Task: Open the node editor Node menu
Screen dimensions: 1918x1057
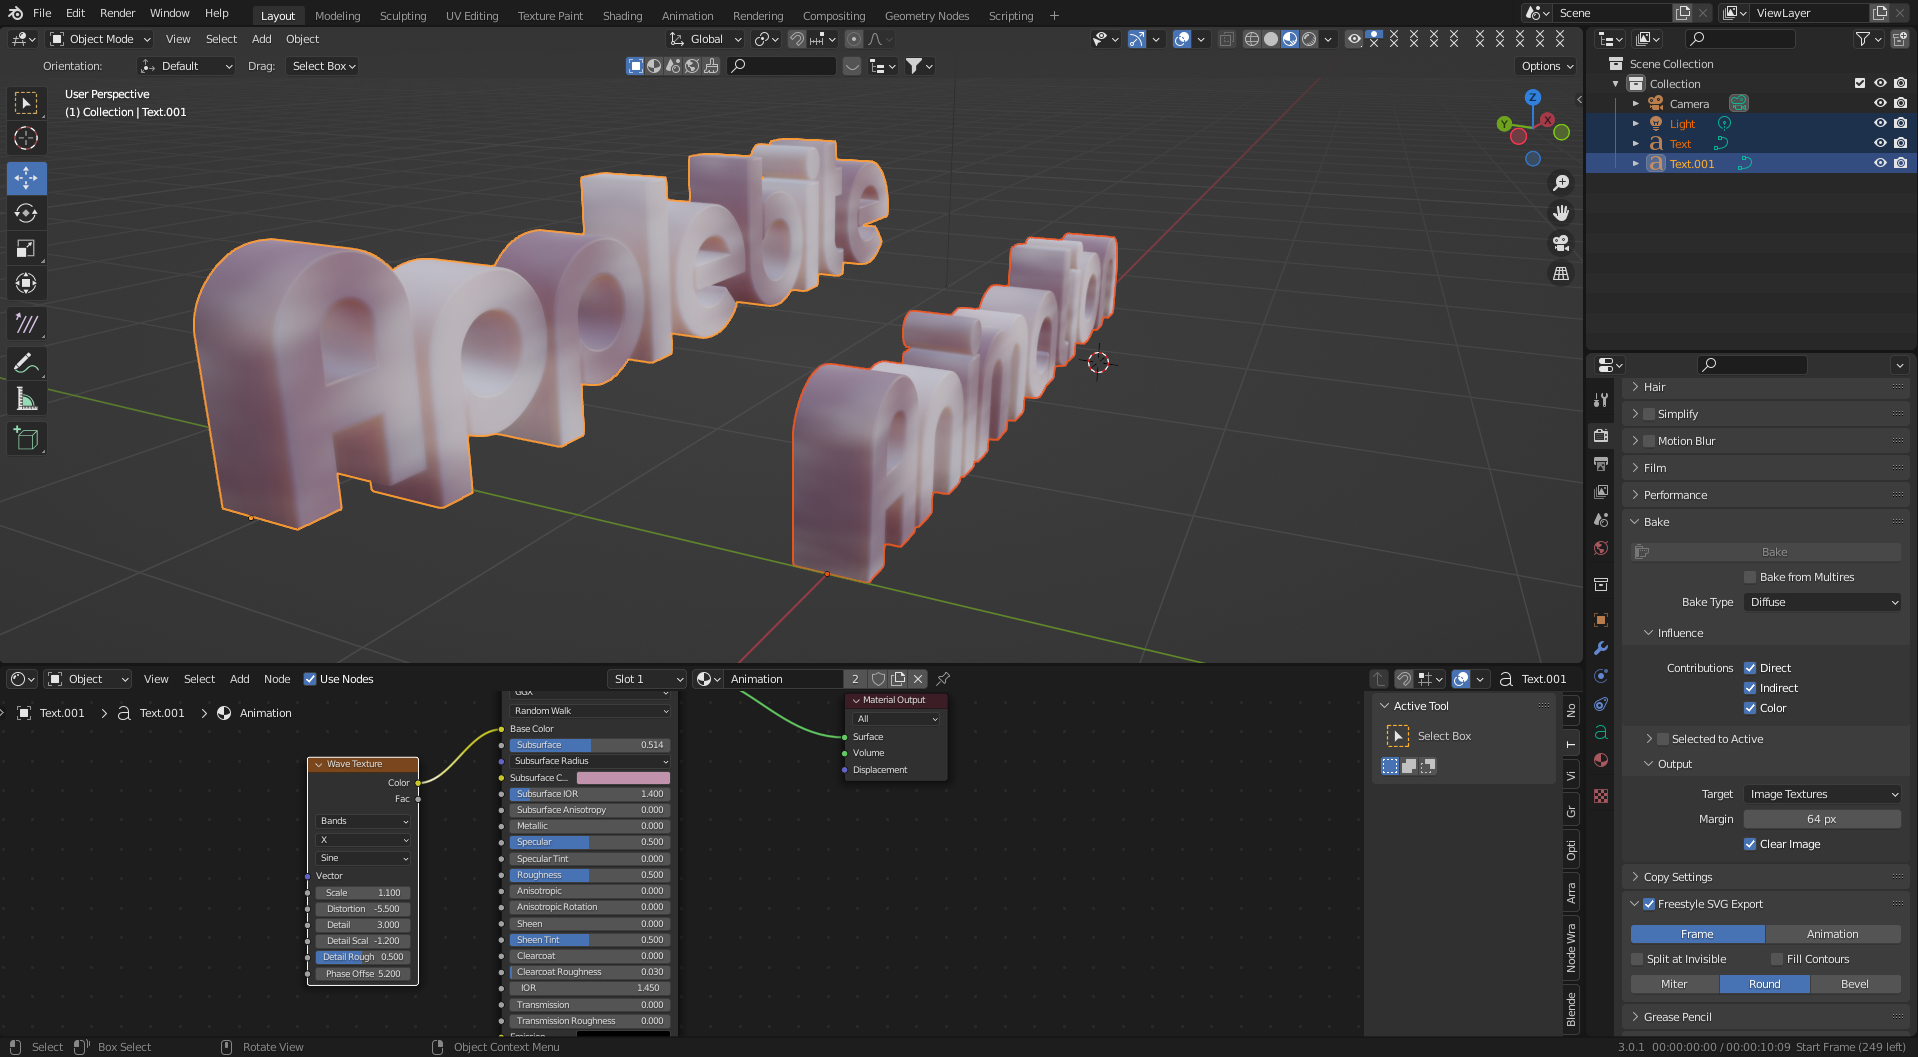Action: click(277, 679)
